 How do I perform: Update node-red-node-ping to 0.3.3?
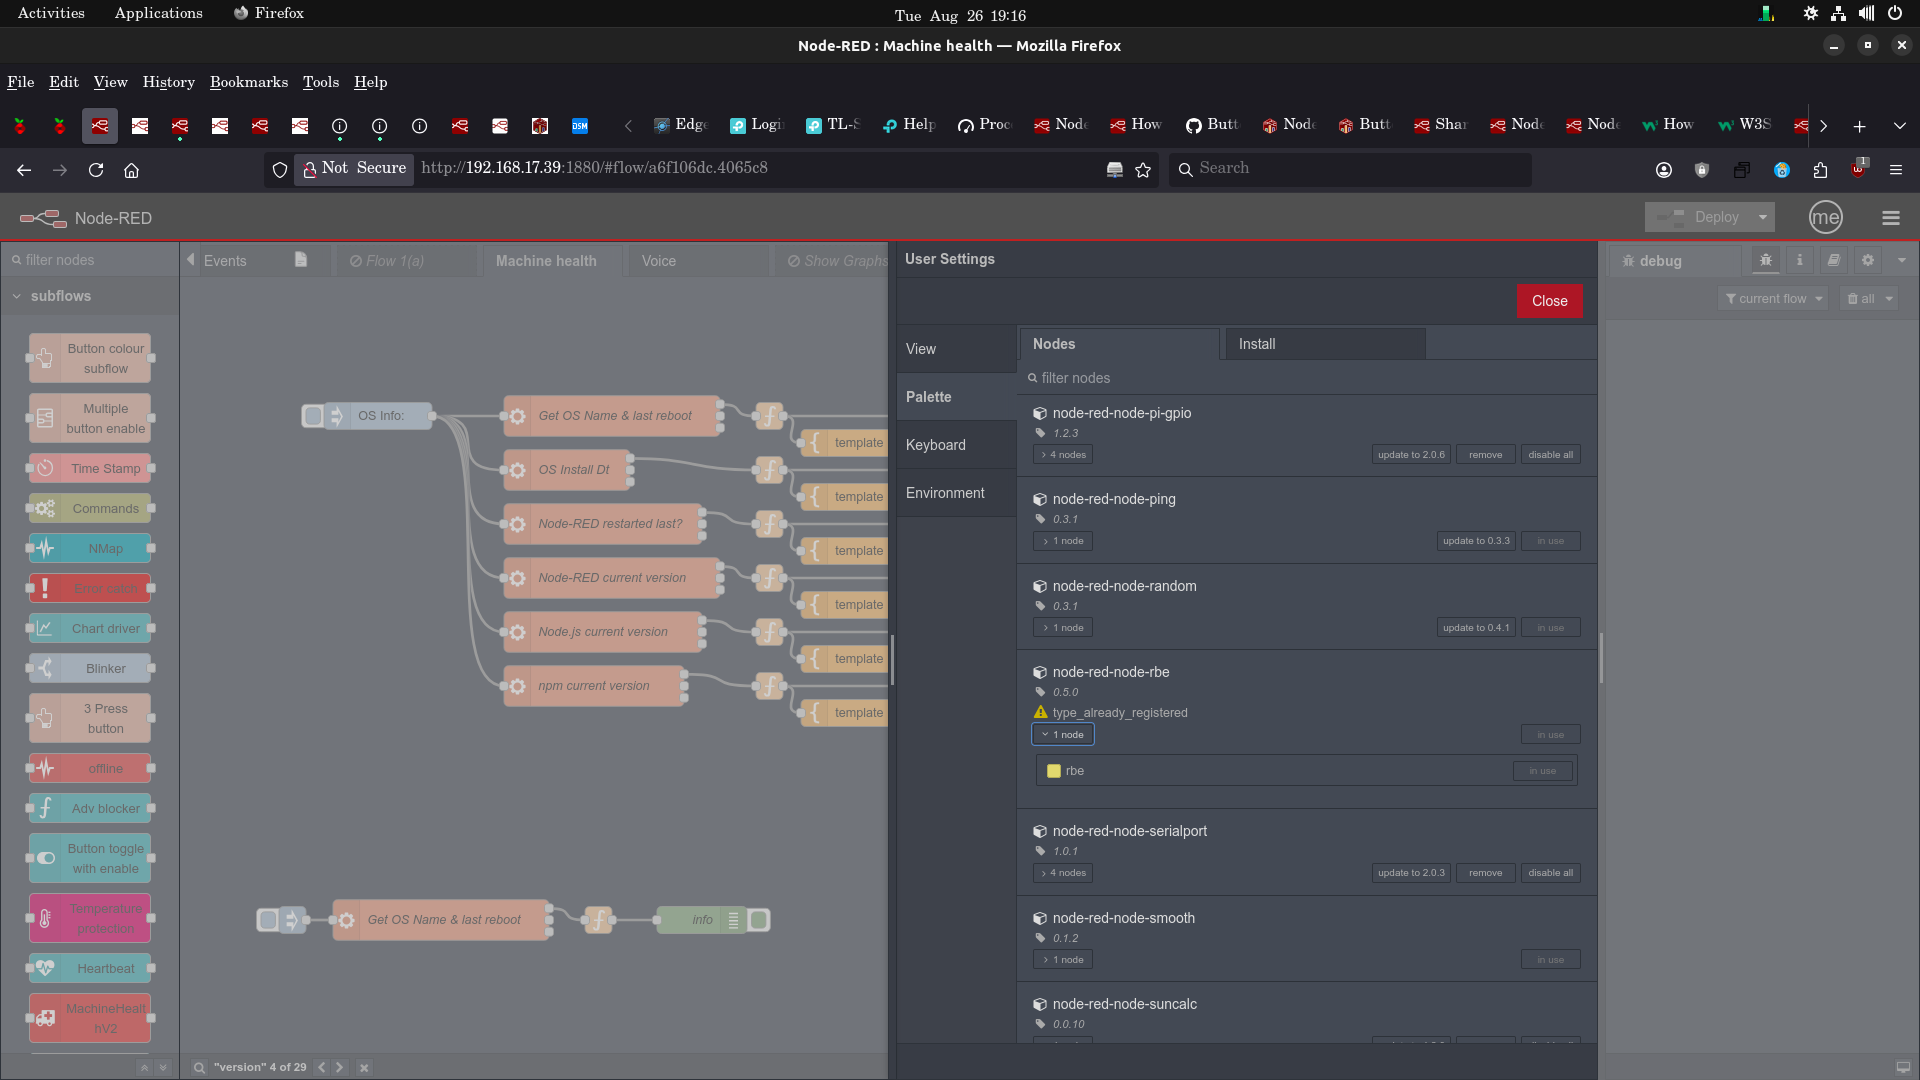coord(1476,541)
